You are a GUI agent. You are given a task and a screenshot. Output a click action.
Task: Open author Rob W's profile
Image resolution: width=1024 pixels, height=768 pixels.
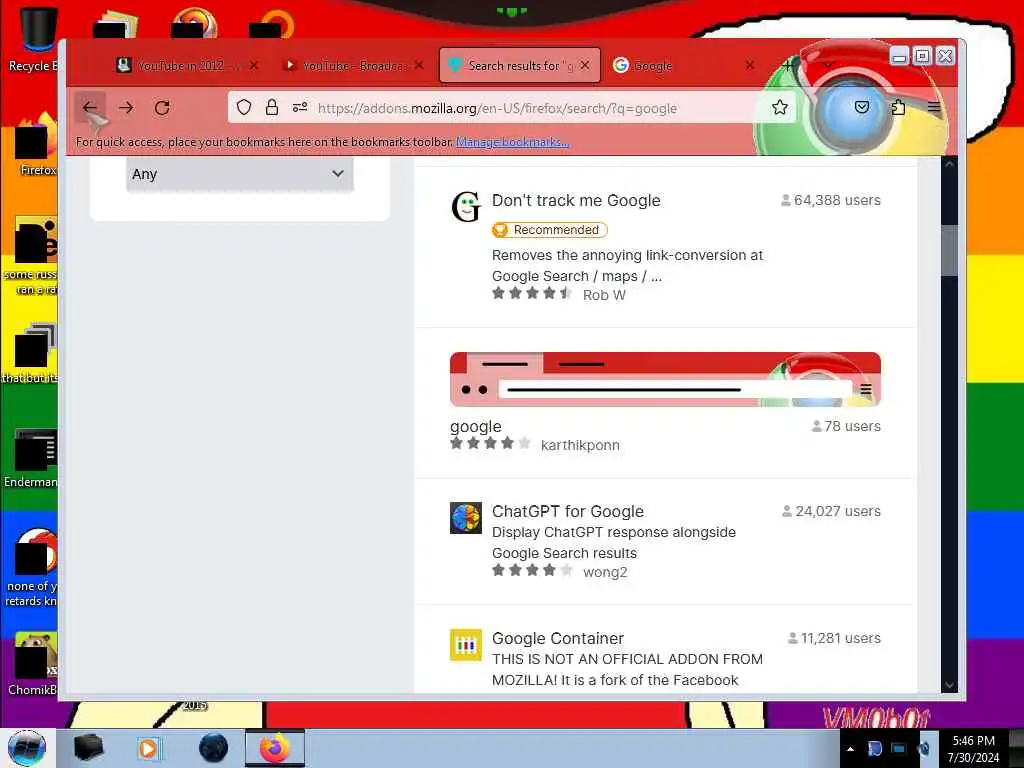(x=604, y=295)
